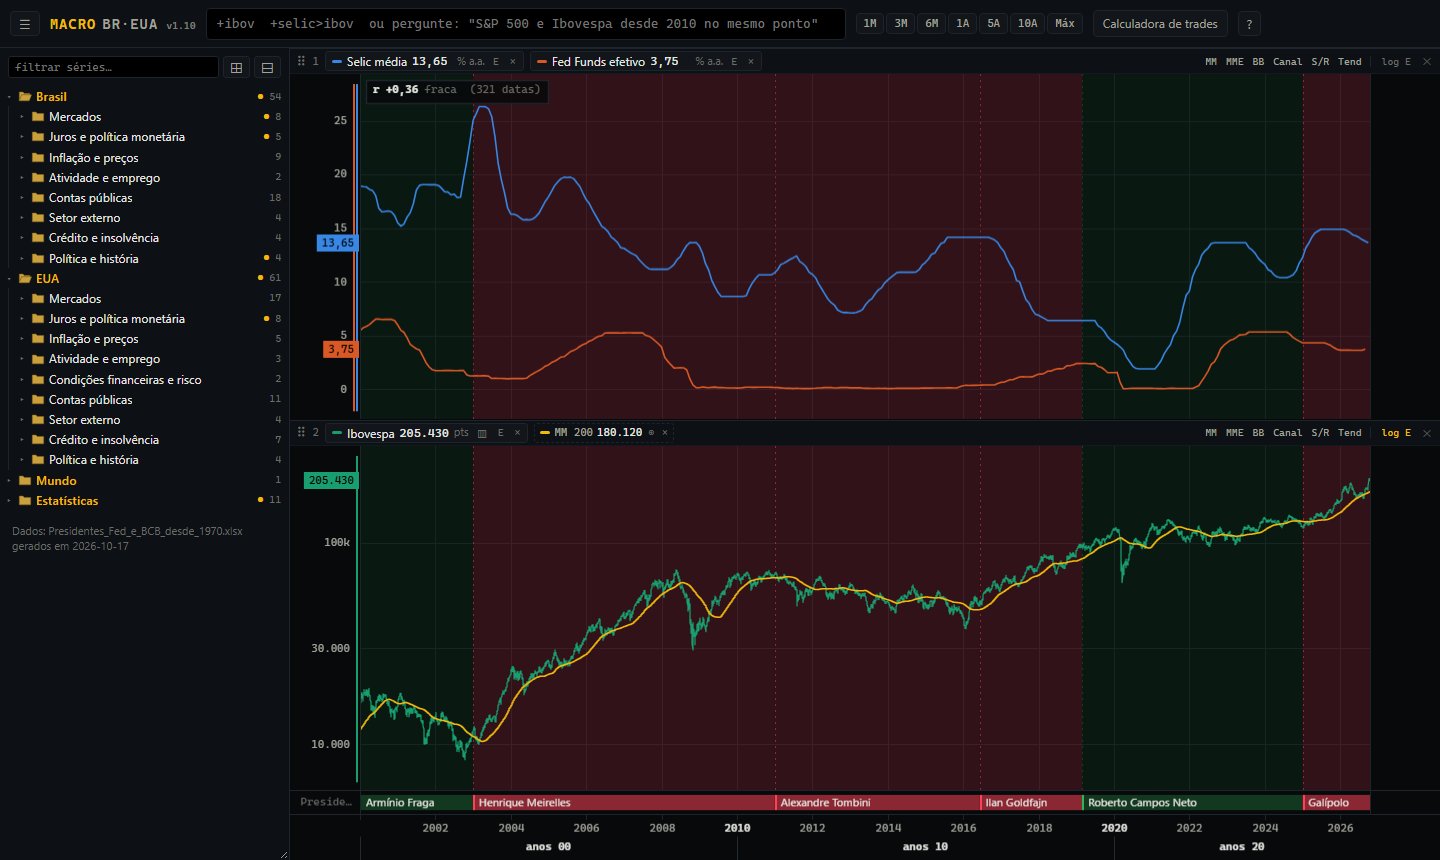Remove the MM 200 moving average chip
The width and height of the screenshot is (1440, 860).
pyautogui.click(x=665, y=433)
